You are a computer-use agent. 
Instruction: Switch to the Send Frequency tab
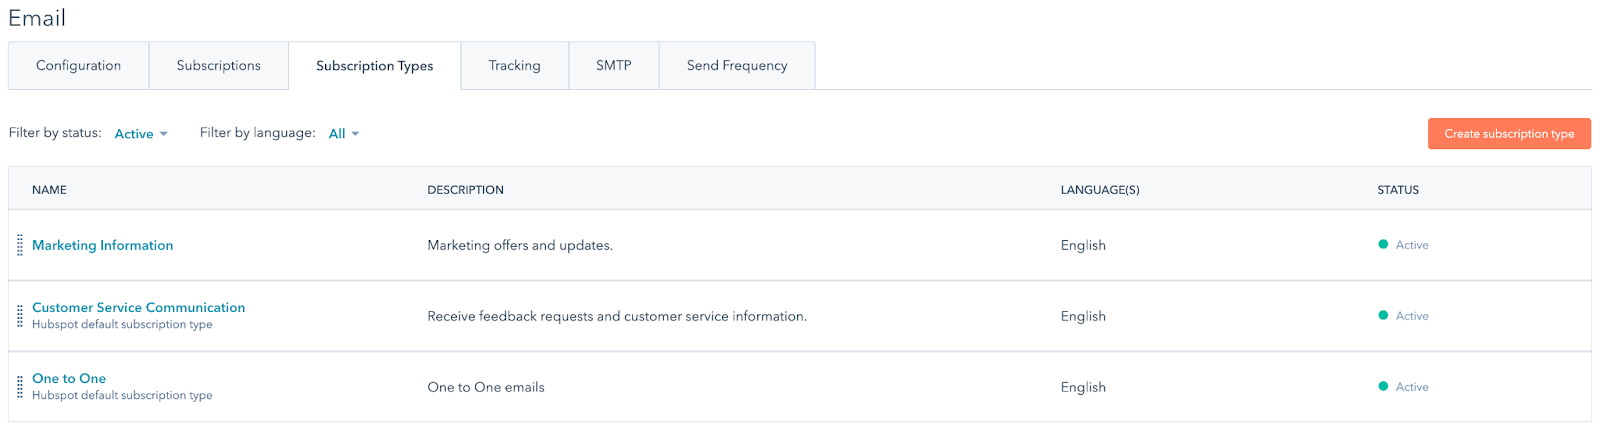coord(737,66)
